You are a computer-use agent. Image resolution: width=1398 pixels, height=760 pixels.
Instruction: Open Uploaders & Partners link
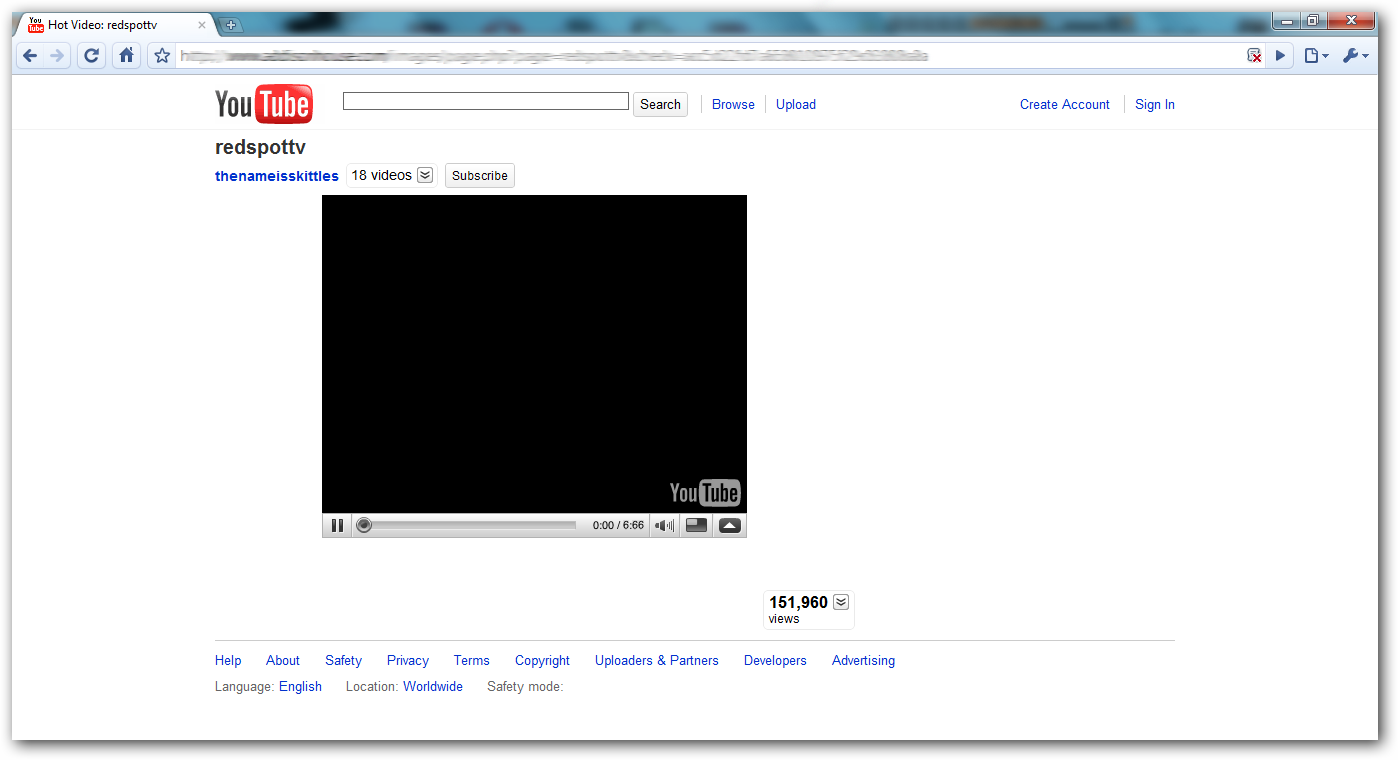click(x=657, y=660)
